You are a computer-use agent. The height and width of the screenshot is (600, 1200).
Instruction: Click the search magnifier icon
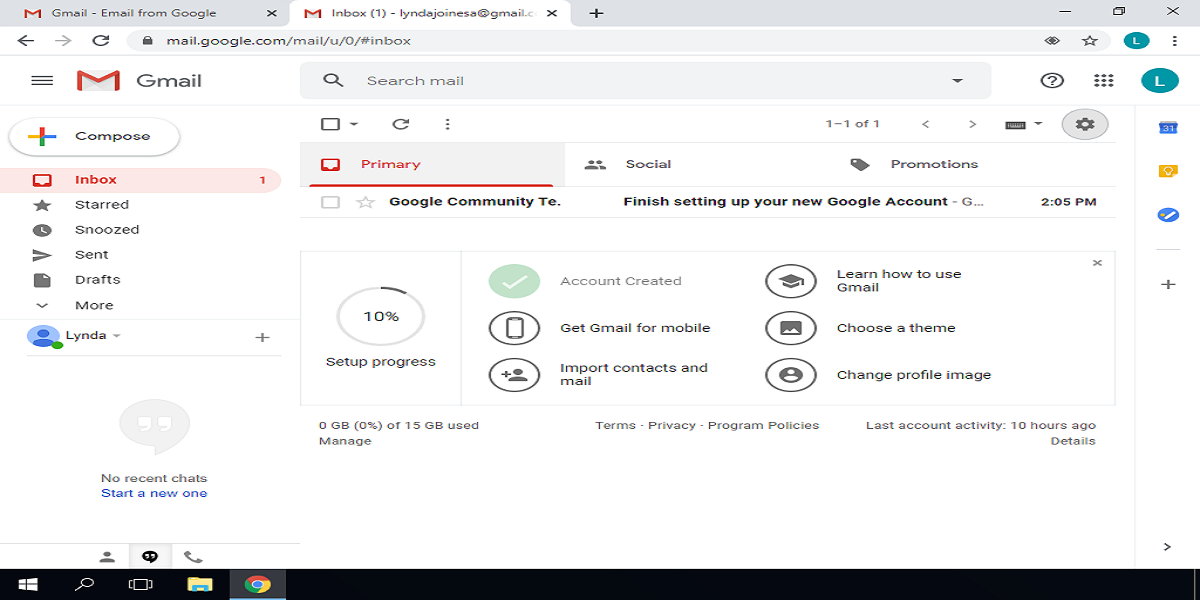click(x=334, y=81)
